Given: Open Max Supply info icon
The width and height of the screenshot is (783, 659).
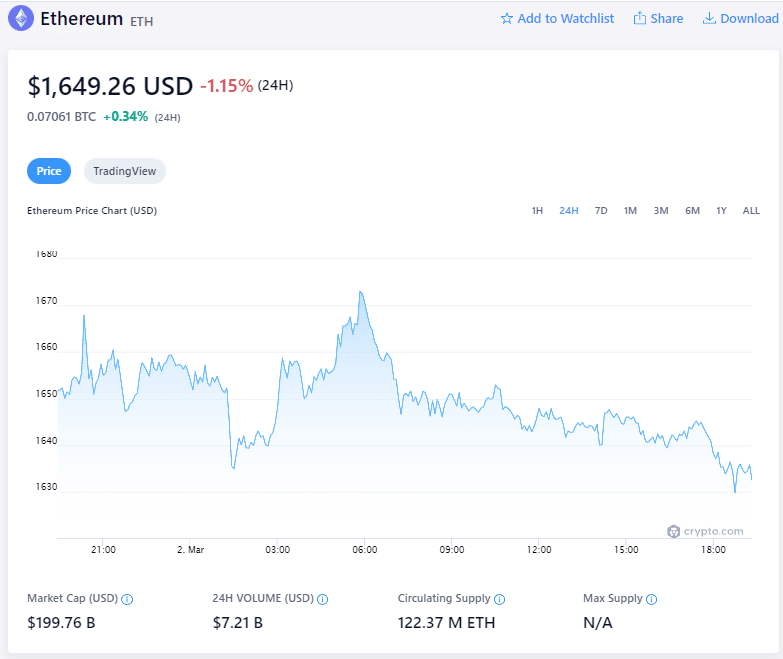Looking at the screenshot, I should [652, 599].
